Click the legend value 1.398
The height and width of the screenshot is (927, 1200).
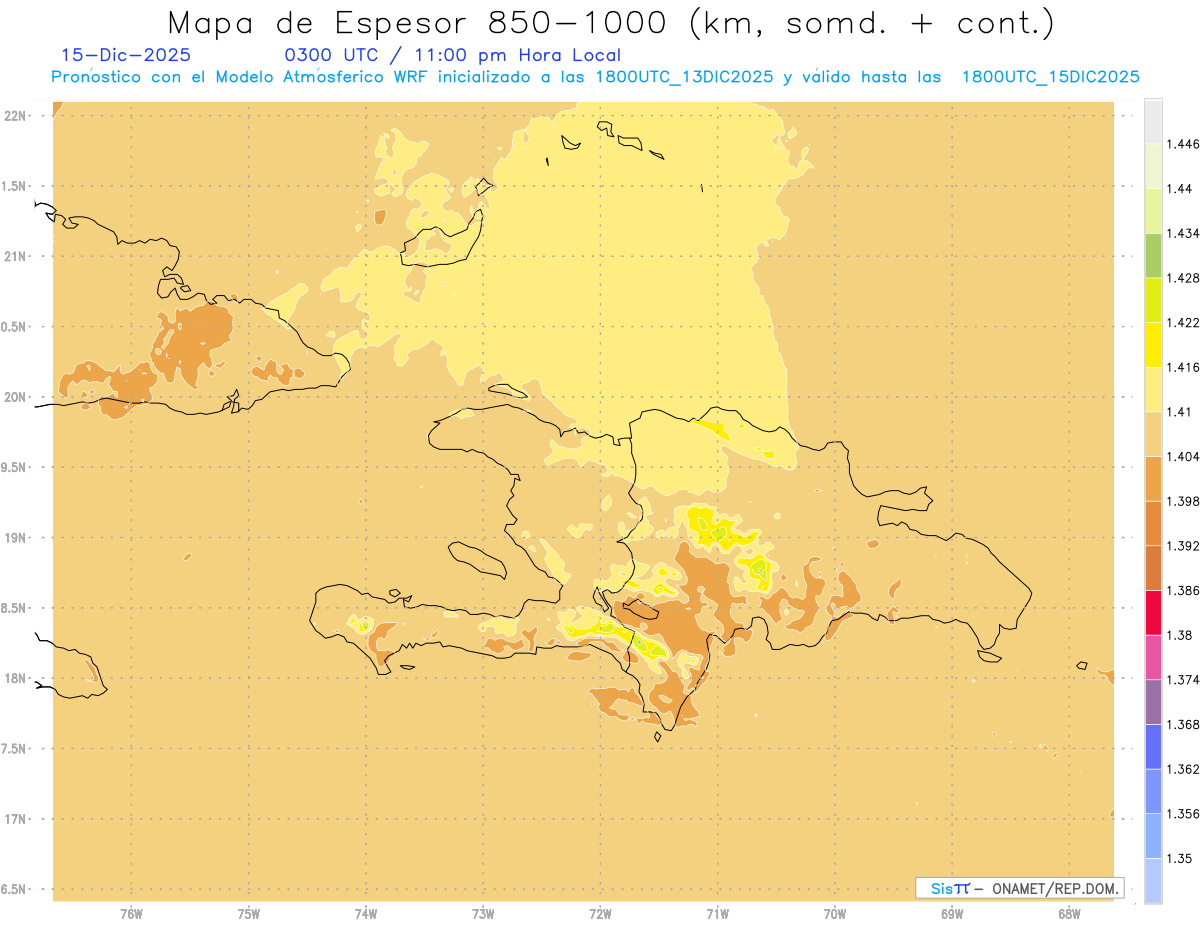1182,501
